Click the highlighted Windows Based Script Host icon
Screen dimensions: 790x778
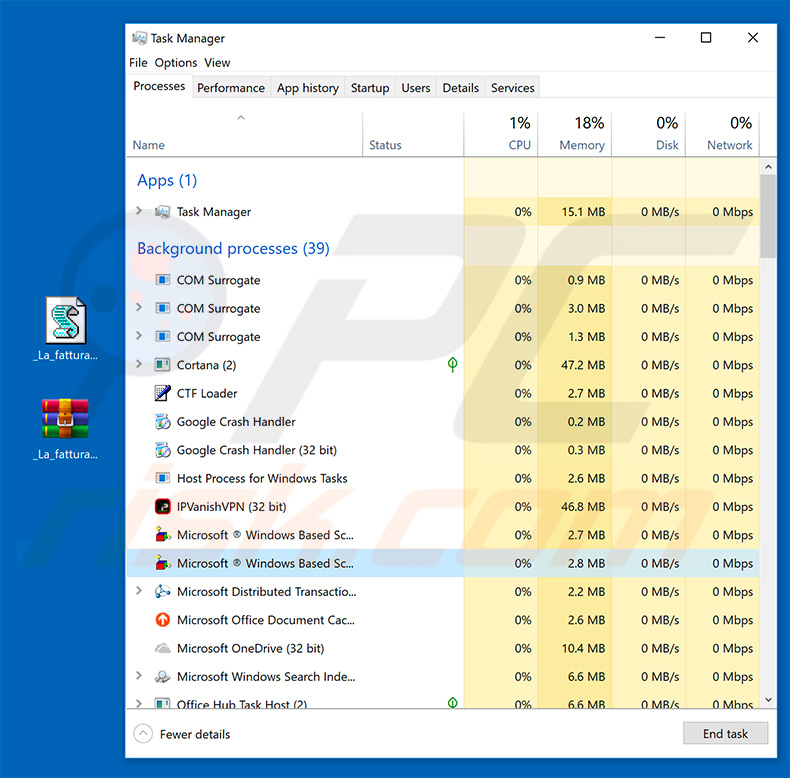(x=162, y=563)
